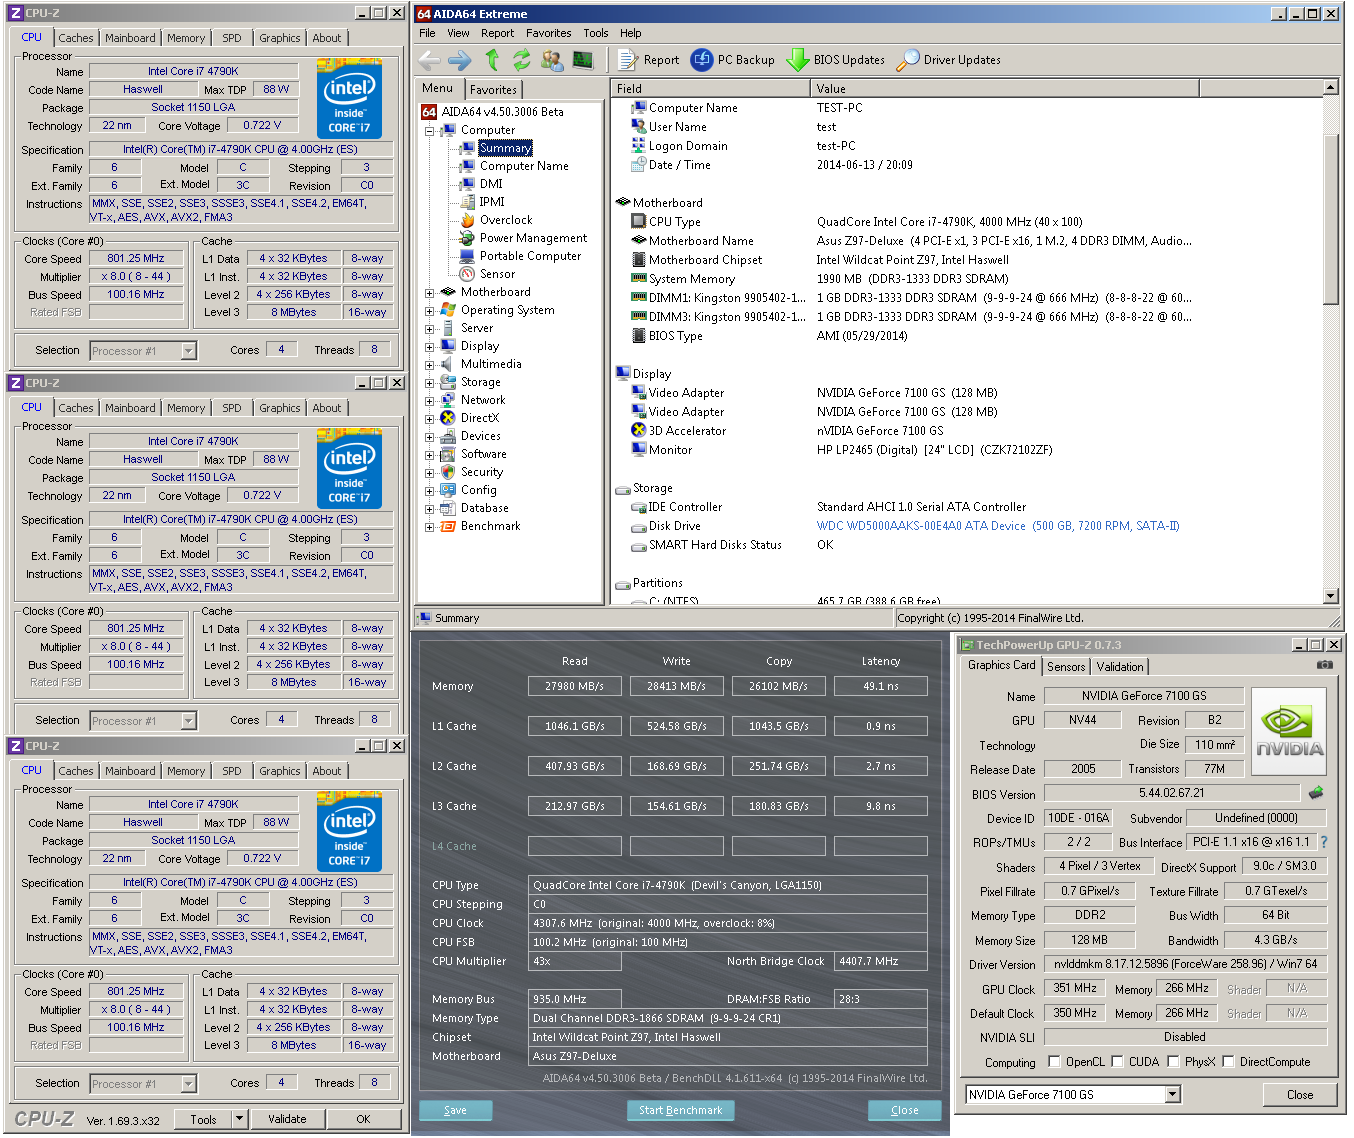Take a GPU-Z screenshot with camera icon
Image resolution: width=1354 pixels, height=1138 pixels.
[x=1324, y=665]
